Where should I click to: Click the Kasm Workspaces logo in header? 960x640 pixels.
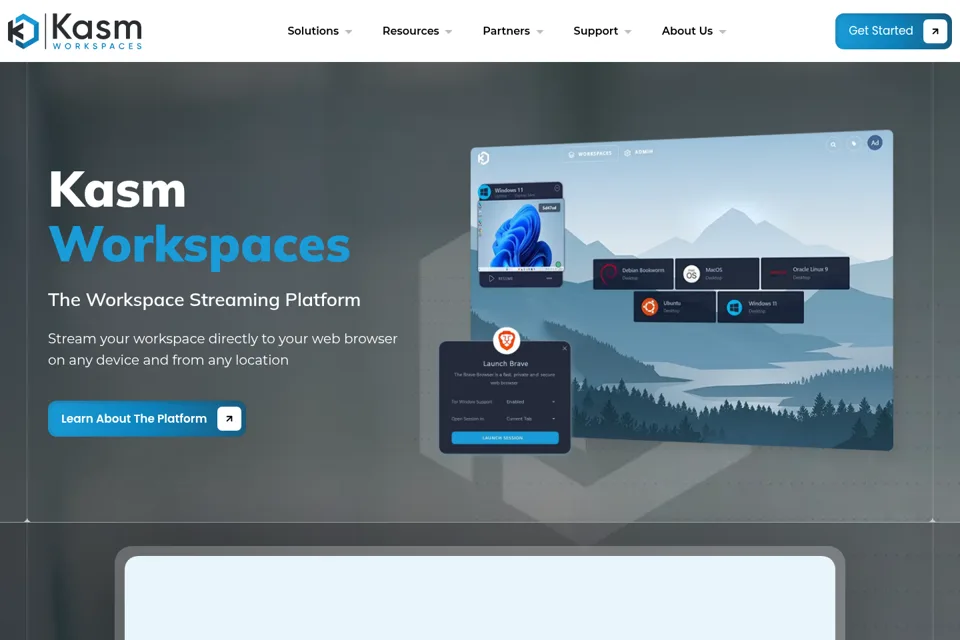pos(75,31)
